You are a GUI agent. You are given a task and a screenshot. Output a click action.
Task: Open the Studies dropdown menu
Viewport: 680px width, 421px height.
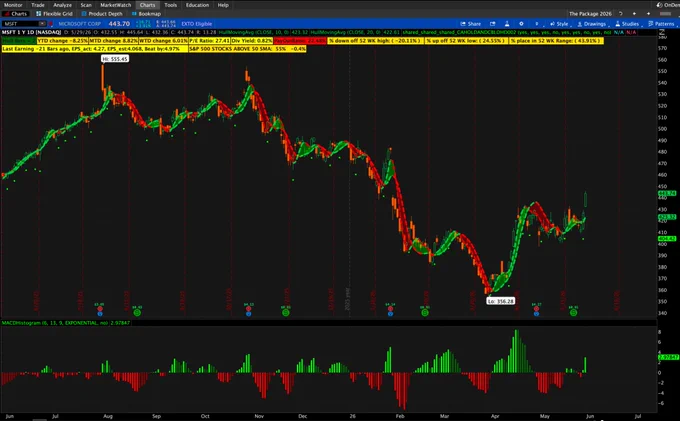(x=627, y=24)
